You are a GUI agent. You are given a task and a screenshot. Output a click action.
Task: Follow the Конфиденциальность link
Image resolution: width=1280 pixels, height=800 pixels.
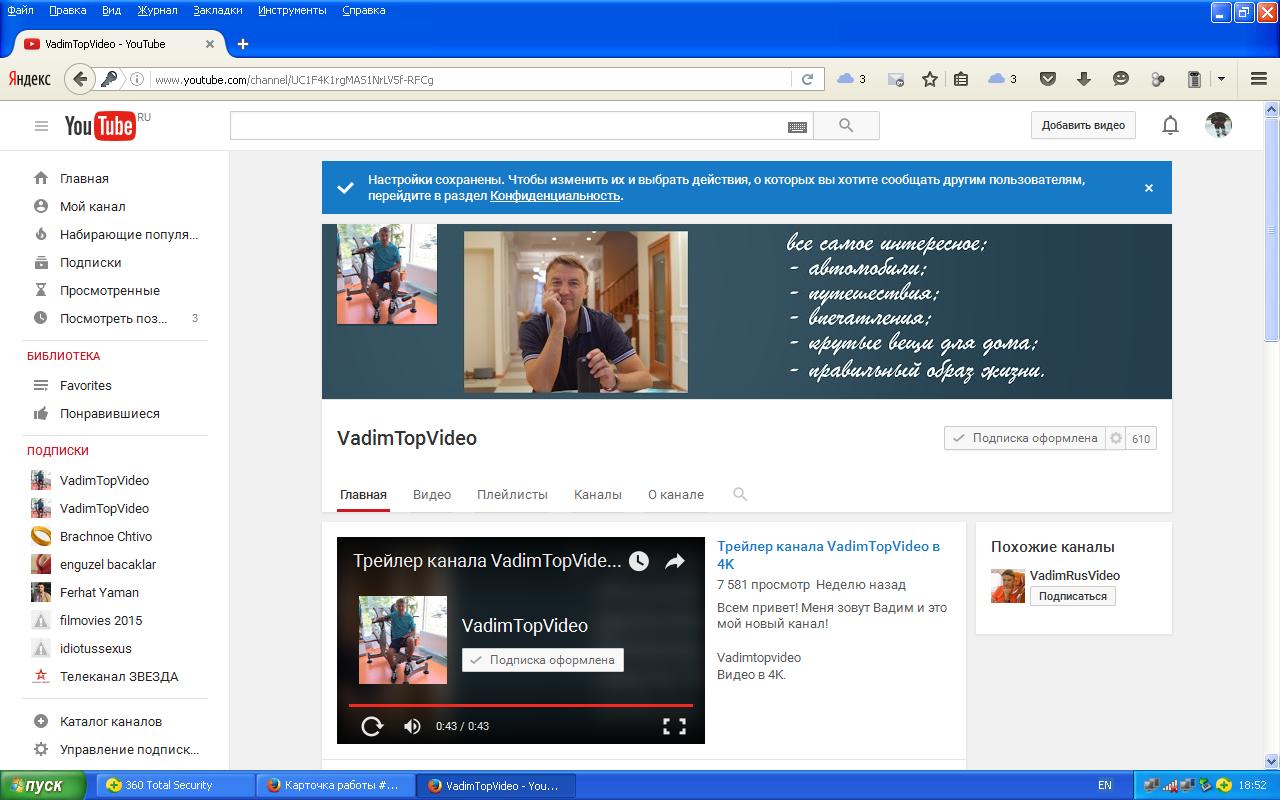click(555, 196)
